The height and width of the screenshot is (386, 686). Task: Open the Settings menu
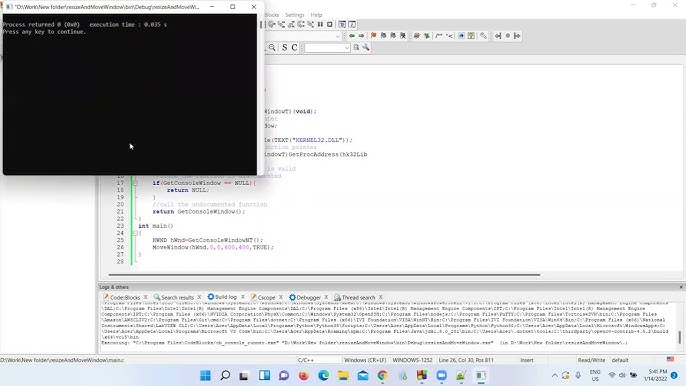tap(294, 15)
